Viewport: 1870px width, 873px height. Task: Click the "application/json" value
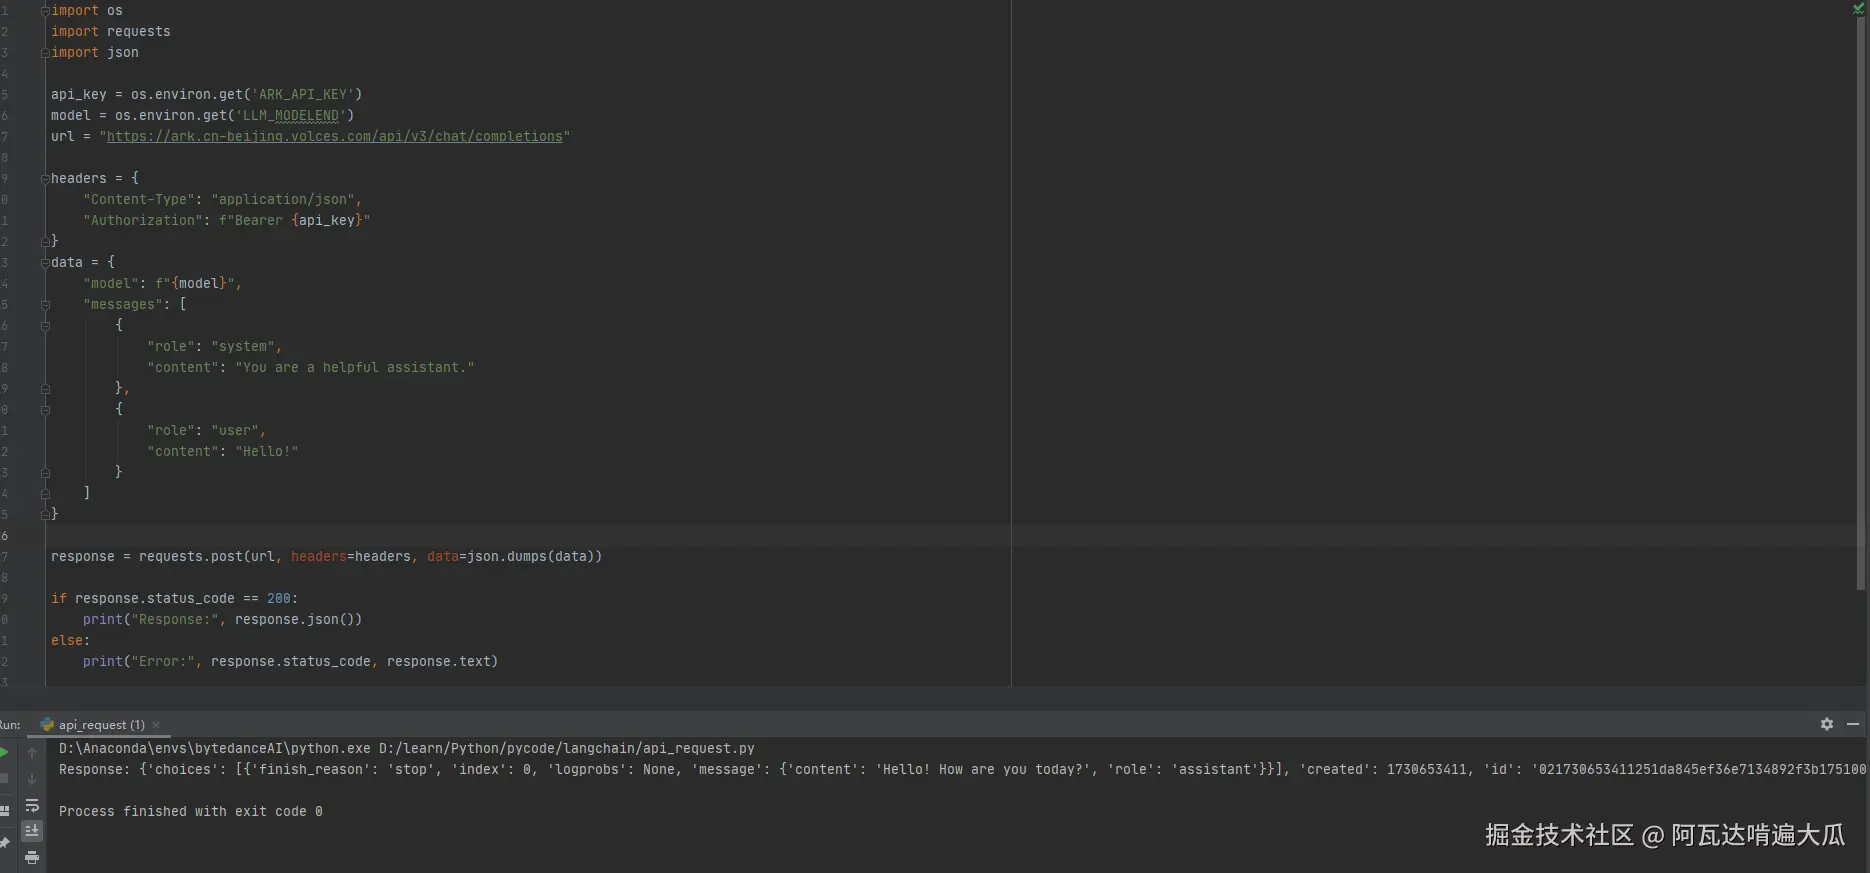(x=283, y=199)
